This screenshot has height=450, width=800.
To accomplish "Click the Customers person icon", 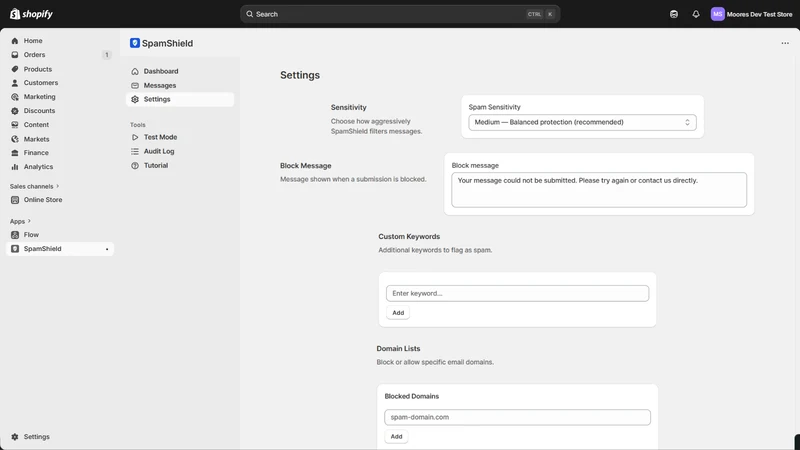I will pyautogui.click(x=15, y=83).
